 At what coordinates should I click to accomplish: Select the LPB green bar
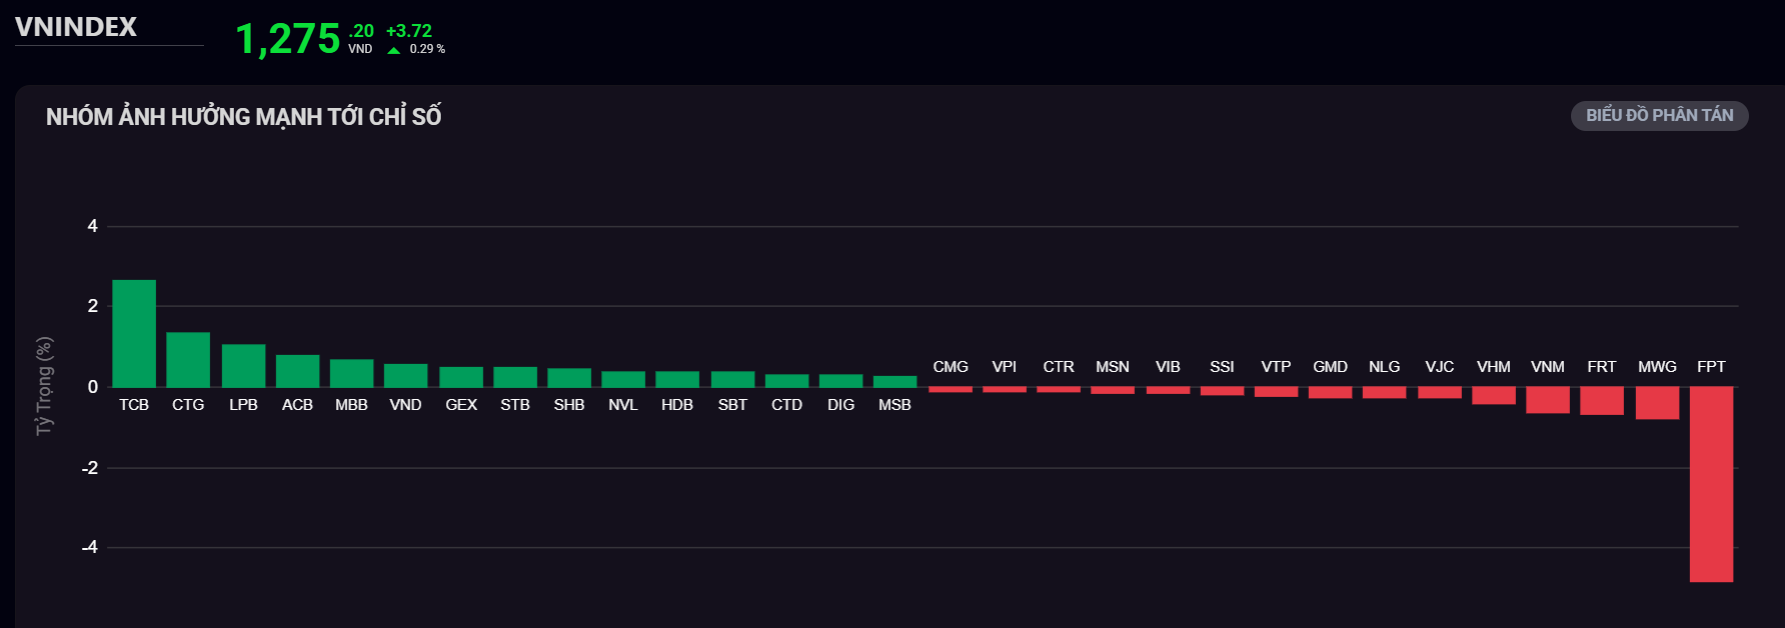point(243,366)
